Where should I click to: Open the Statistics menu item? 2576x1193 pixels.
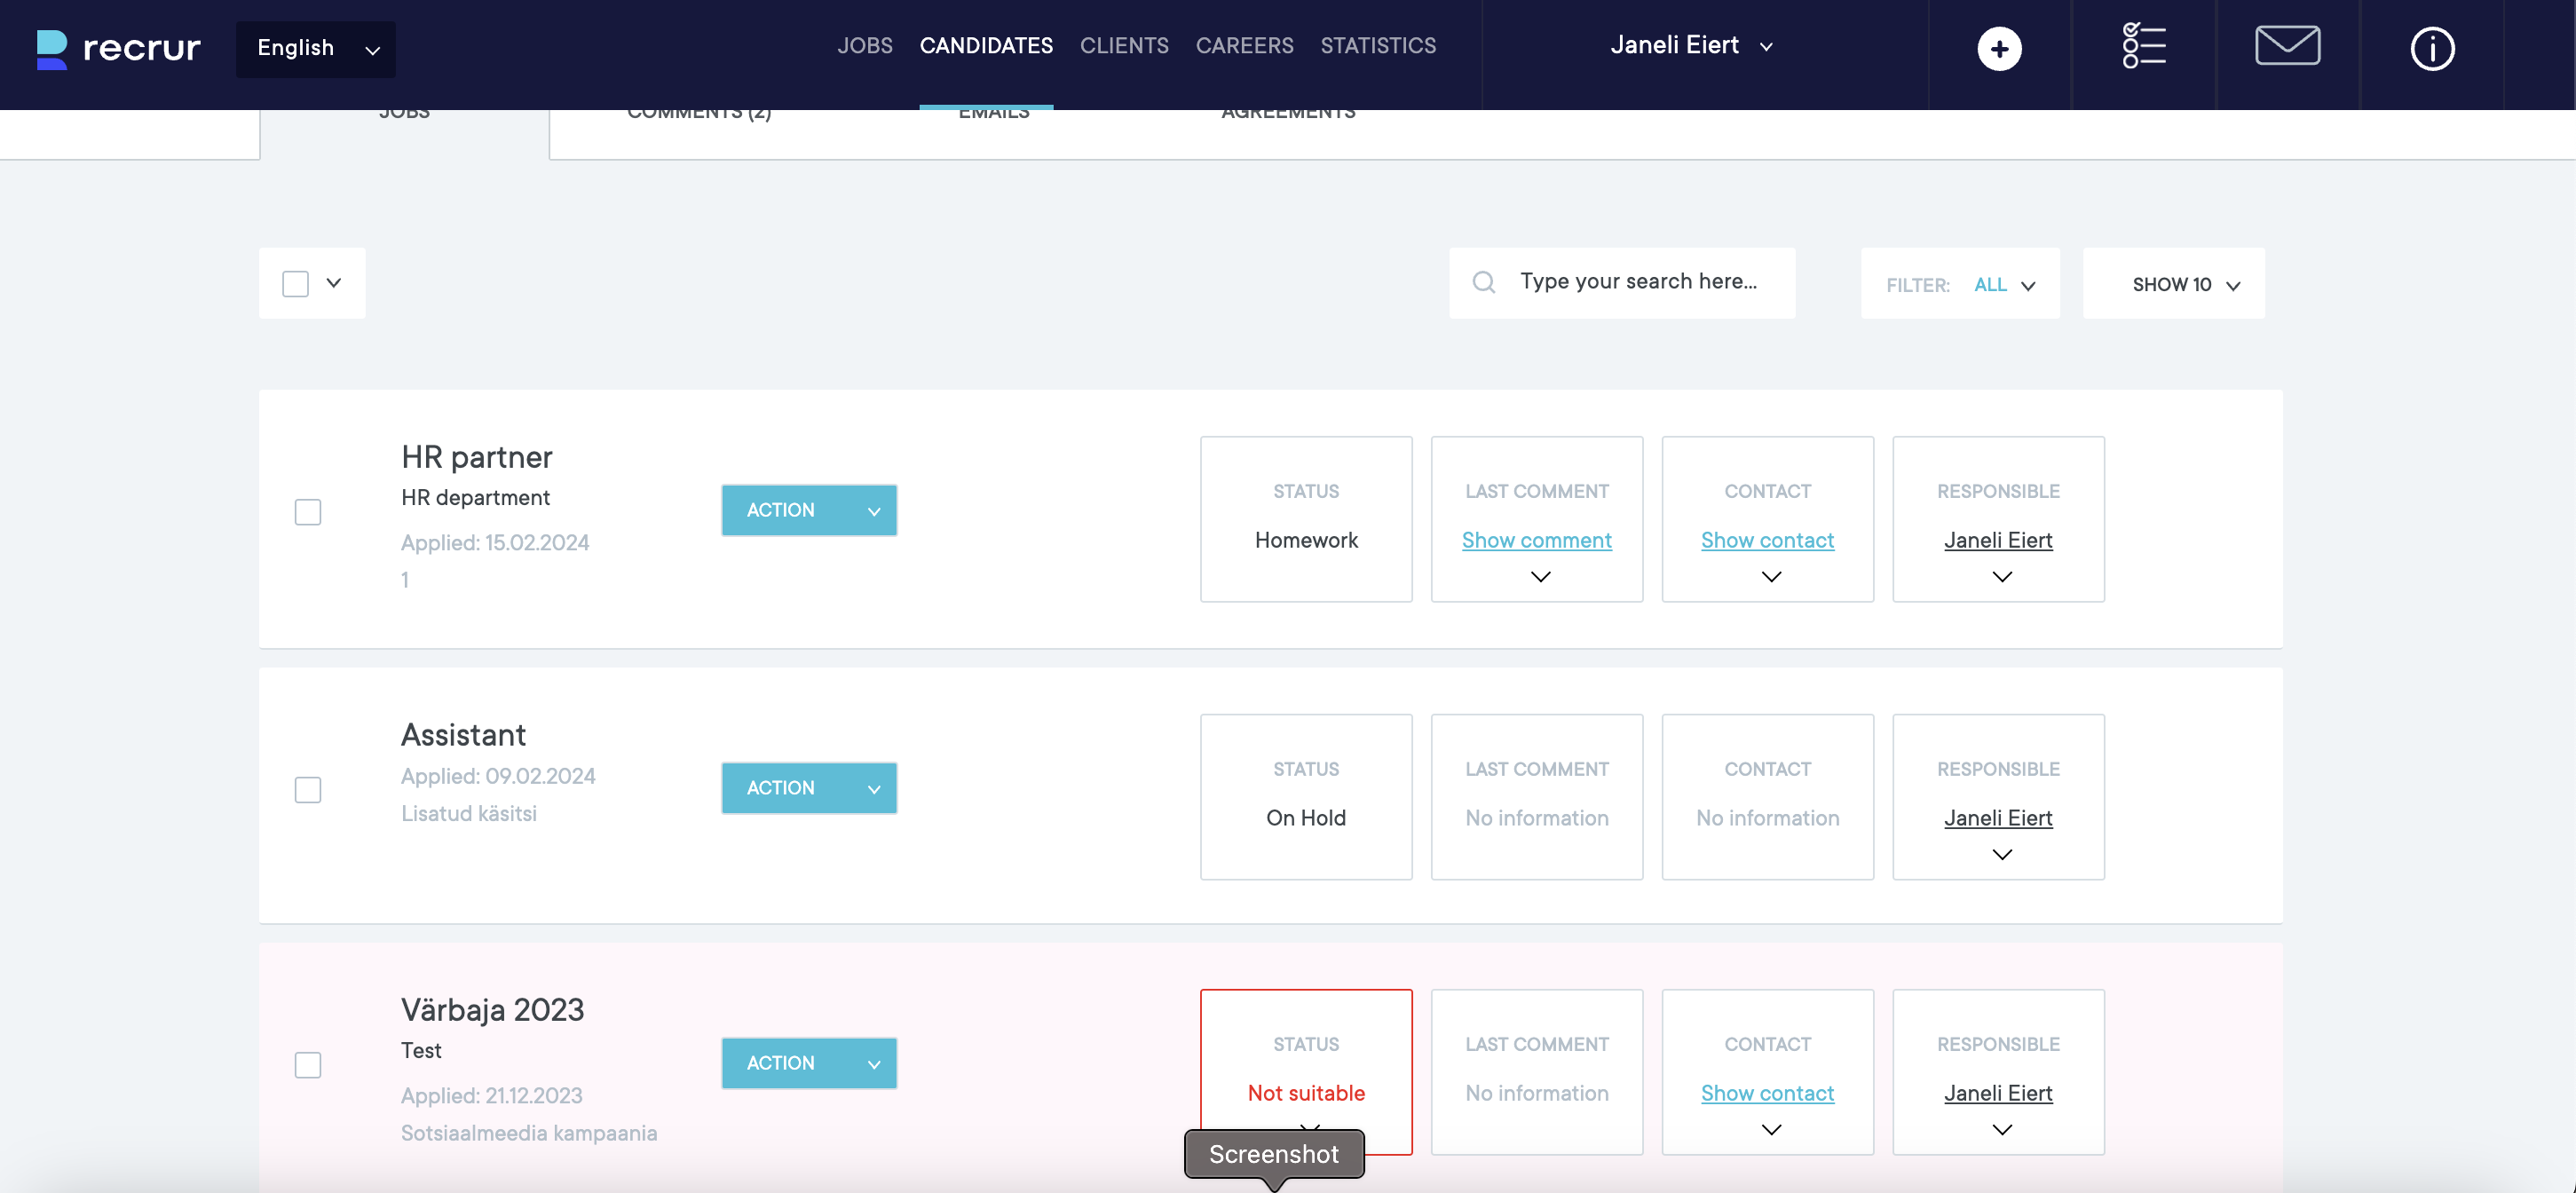[x=1377, y=46]
